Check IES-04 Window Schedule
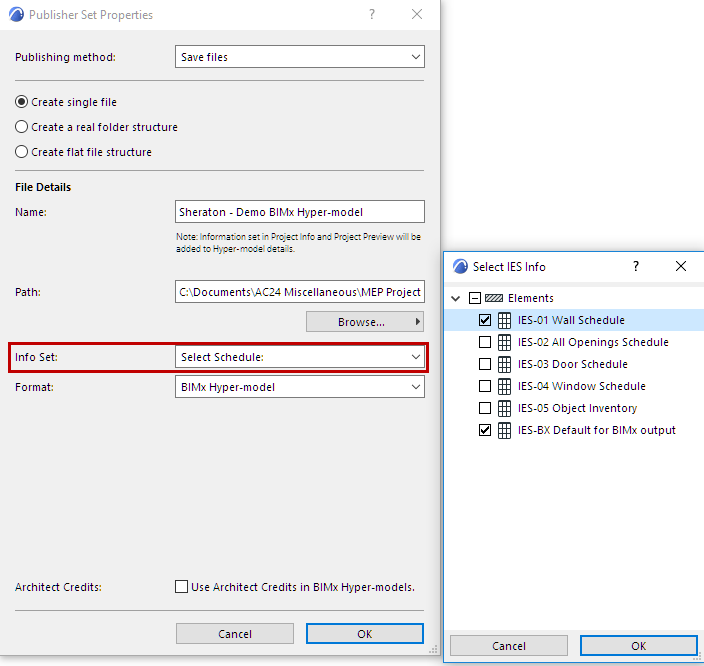This screenshot has height=666, width=704. click(x=485, y=386)
